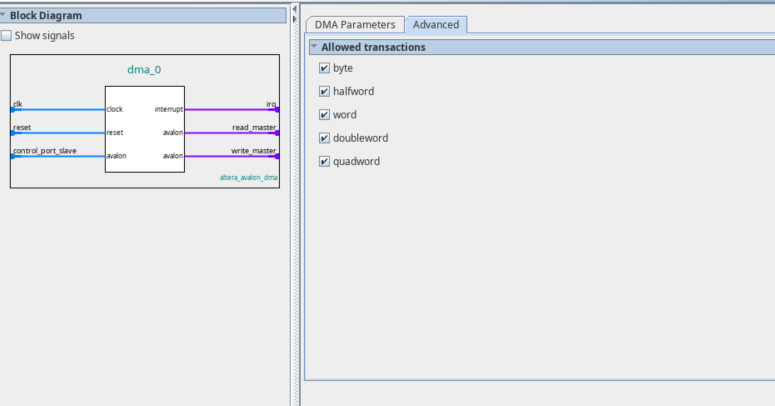Disable the word transaction checkbox
The width and height of the screenshot is (775, 406).
[x=324, y=114]
